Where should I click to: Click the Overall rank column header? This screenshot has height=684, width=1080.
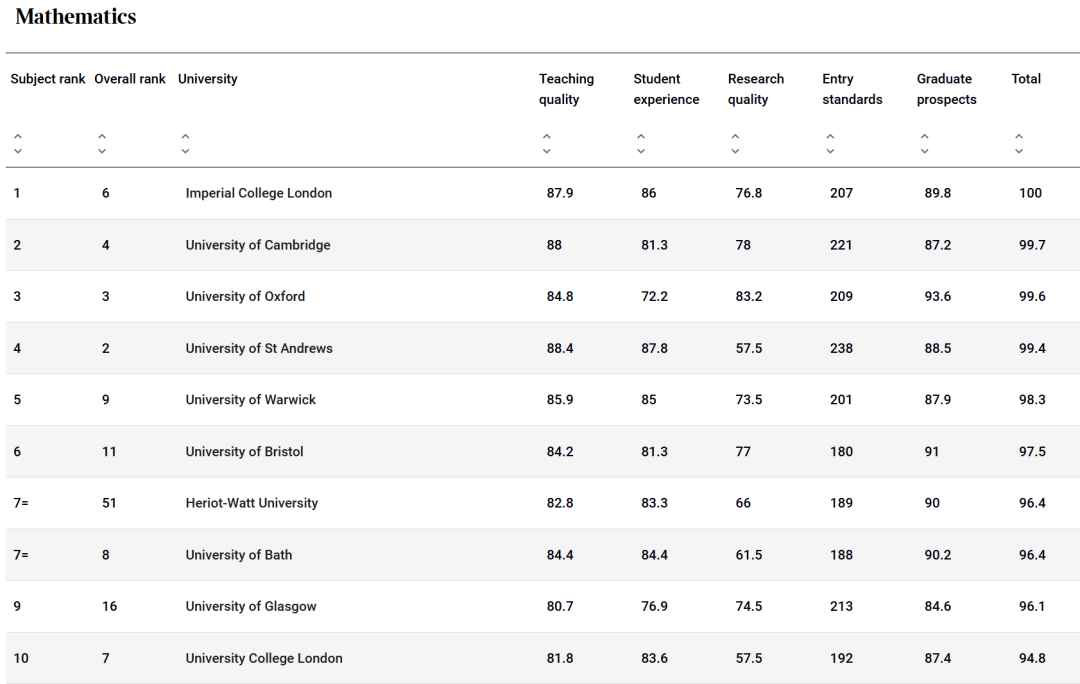tap(129, 79)
